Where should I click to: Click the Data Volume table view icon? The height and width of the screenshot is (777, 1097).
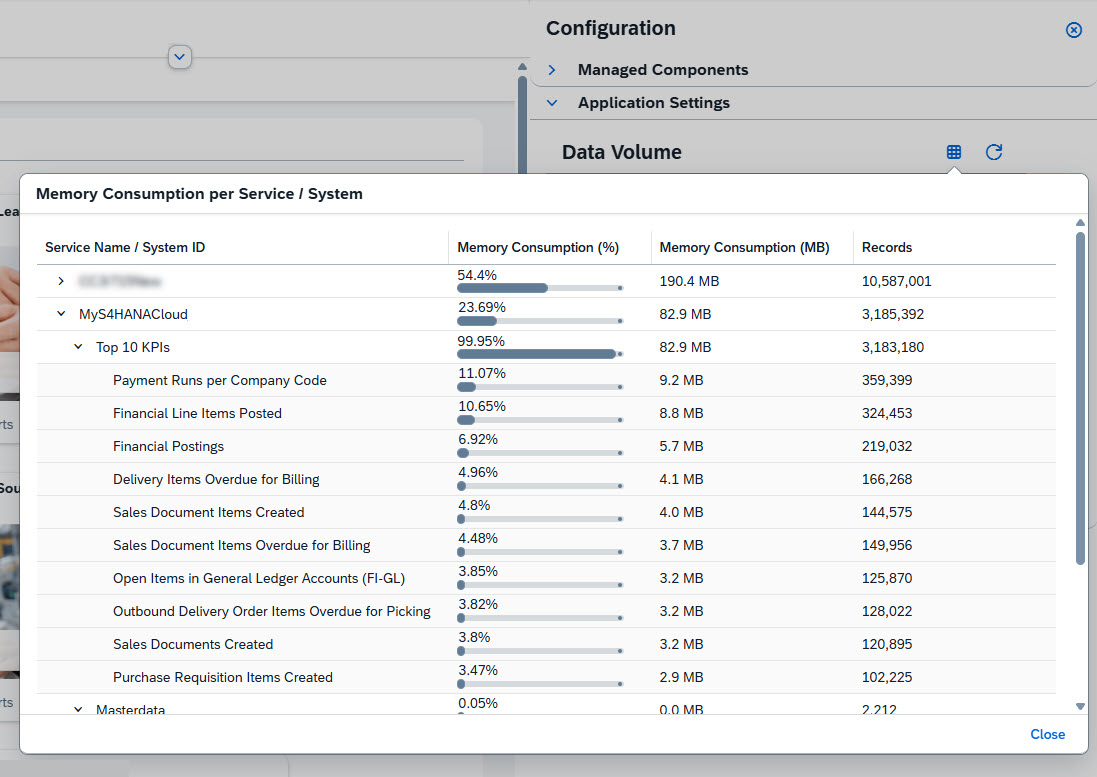(954, 152)
